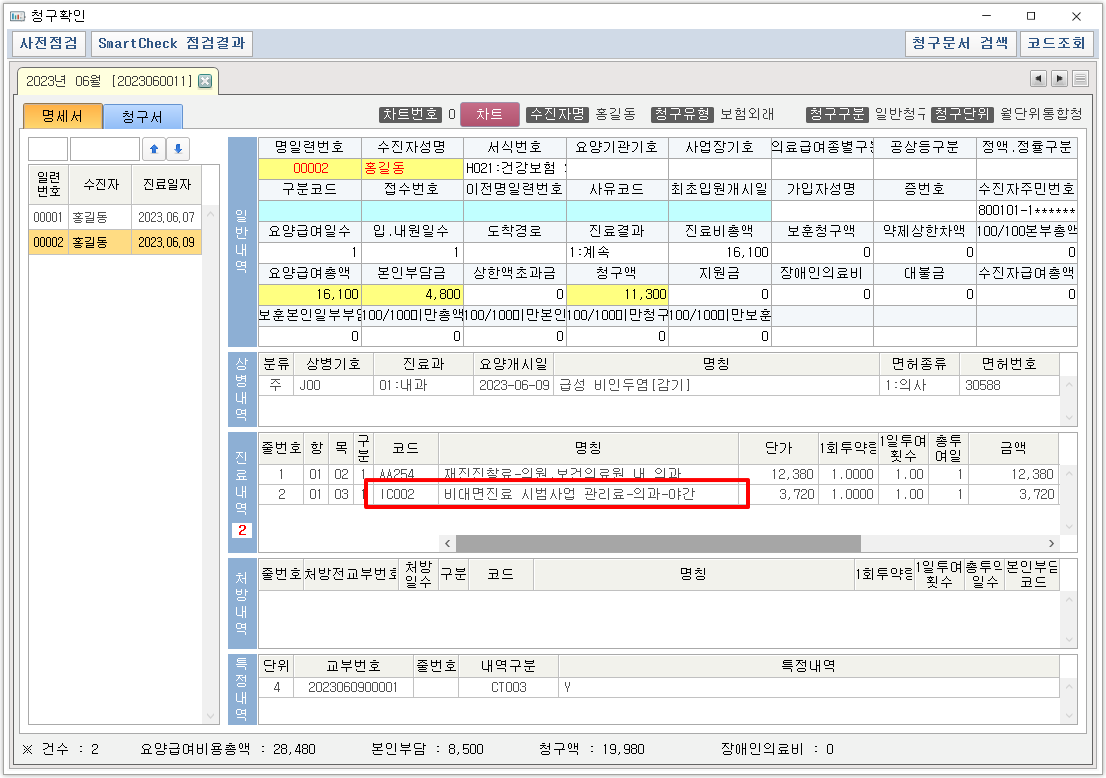1106x778 pixels.
Task: Close the 2023년 06월 document tab
Action: click(205, 81)
